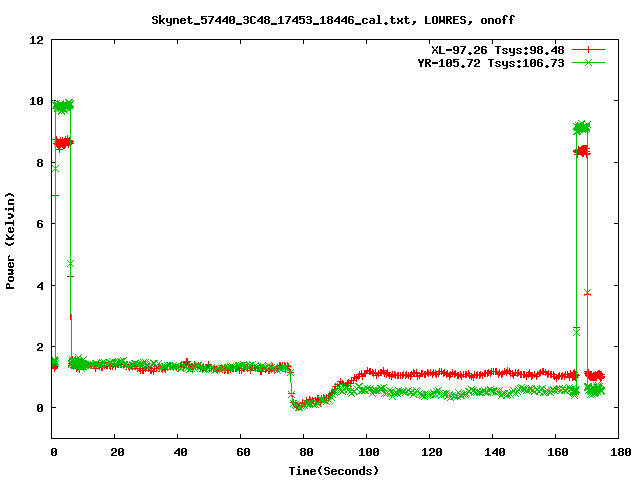The image size is (640, 480).
Task: Click y-axis tick label 8
Action: (x=38, y=163)
